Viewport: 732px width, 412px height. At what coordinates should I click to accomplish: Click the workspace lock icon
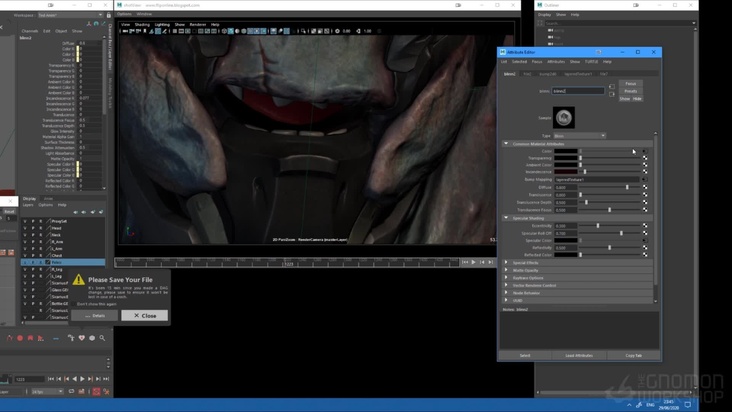tap(109, 15)
